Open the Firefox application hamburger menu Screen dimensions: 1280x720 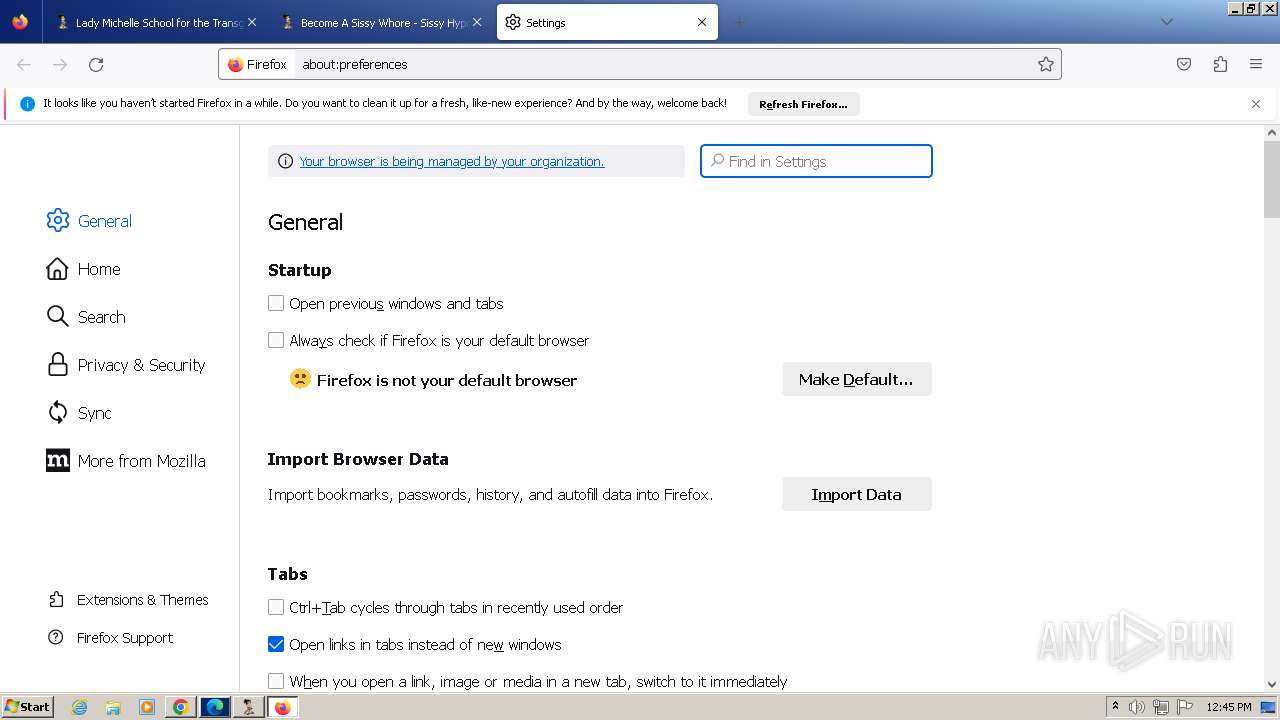[x=1256, y=64]
